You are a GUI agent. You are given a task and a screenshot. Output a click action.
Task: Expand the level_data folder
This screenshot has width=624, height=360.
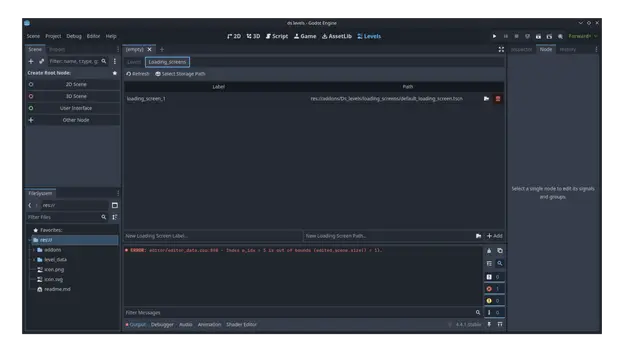34,260
